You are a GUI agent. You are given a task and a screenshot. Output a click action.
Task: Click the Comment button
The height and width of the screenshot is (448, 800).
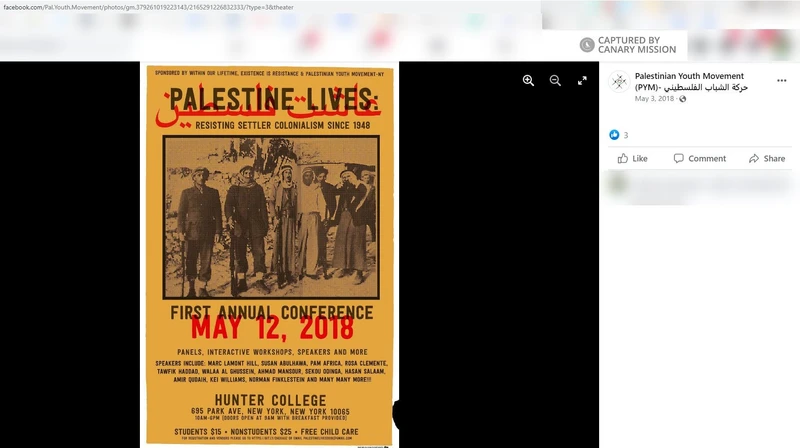coord(699,158)
